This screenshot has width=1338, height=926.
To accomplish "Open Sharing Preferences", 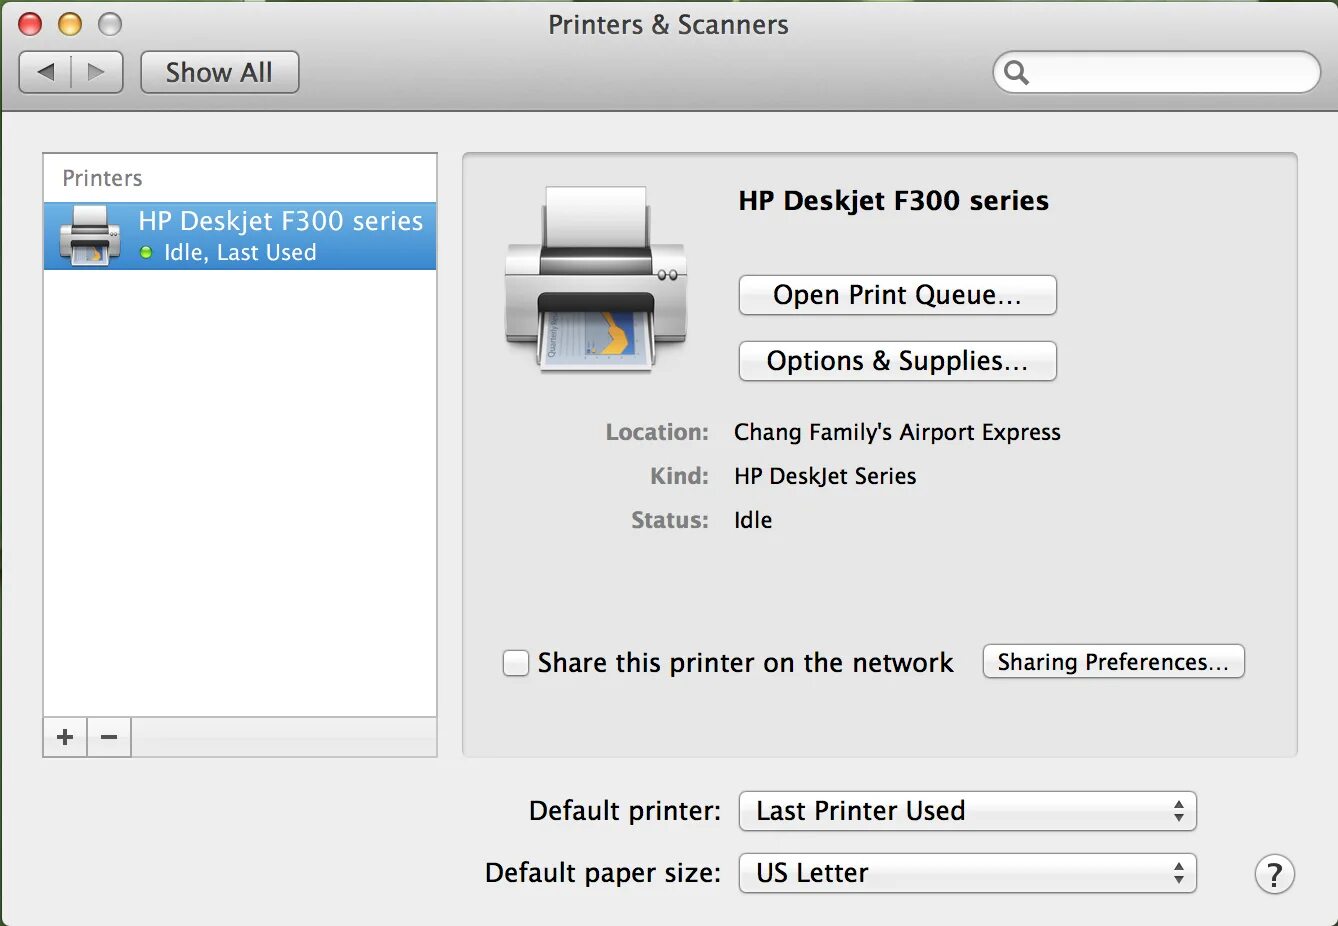I will [x=1113, y=662].
